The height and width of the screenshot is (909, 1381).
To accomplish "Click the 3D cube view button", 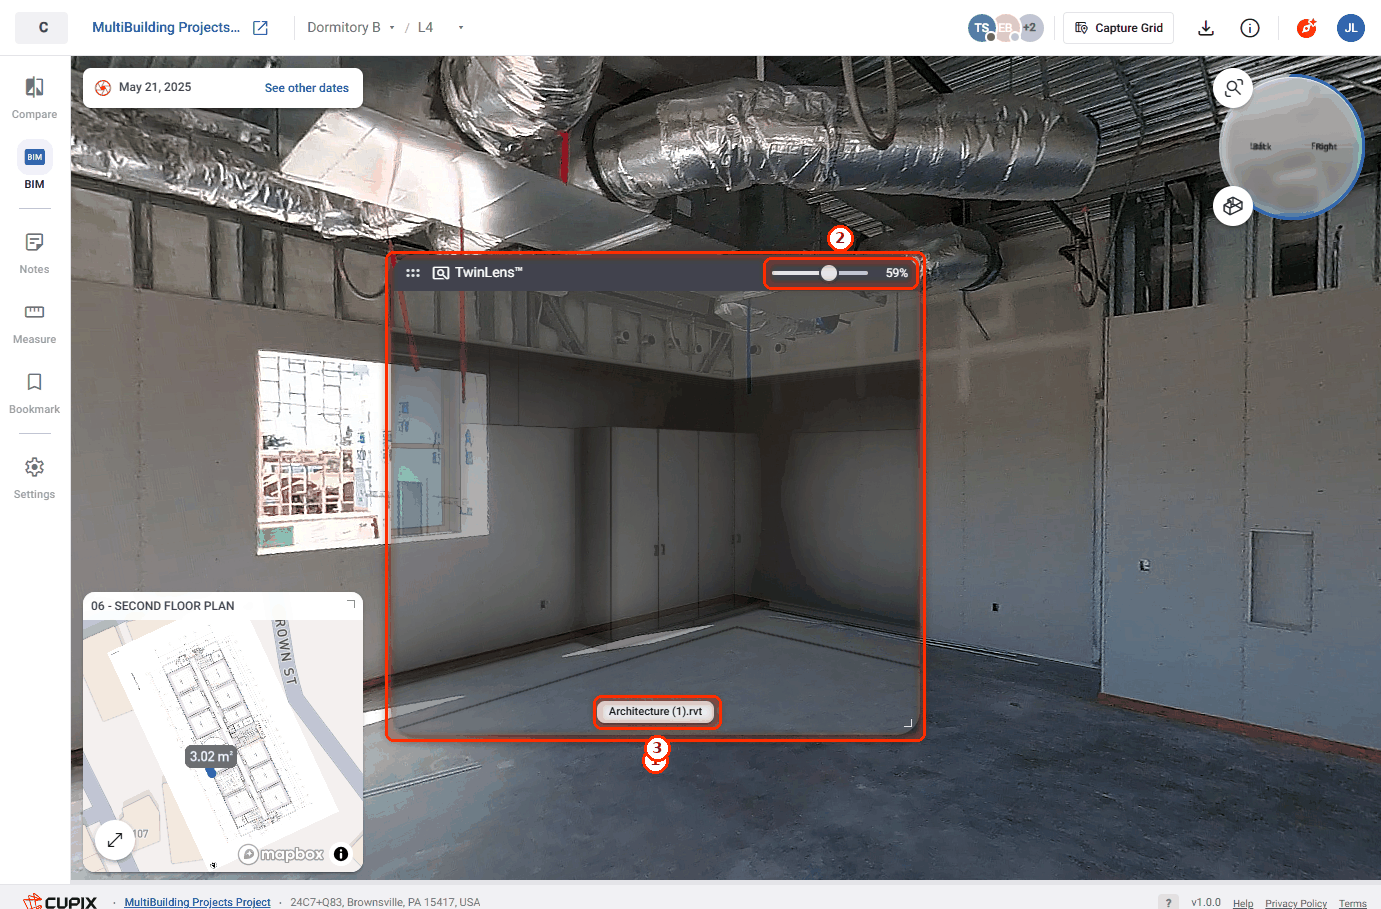I will click(x=1233, y=206).
